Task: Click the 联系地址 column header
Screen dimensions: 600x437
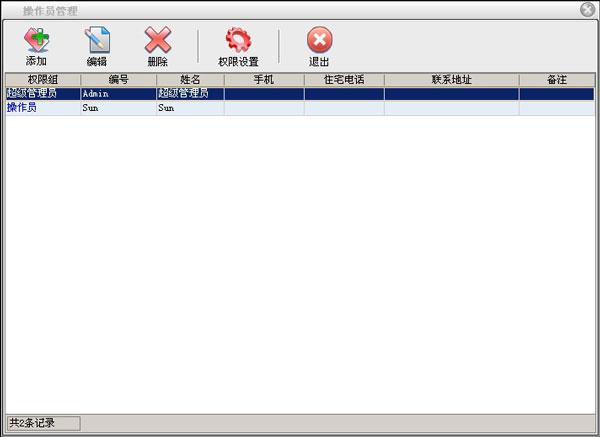Action: tap(451, 79)
